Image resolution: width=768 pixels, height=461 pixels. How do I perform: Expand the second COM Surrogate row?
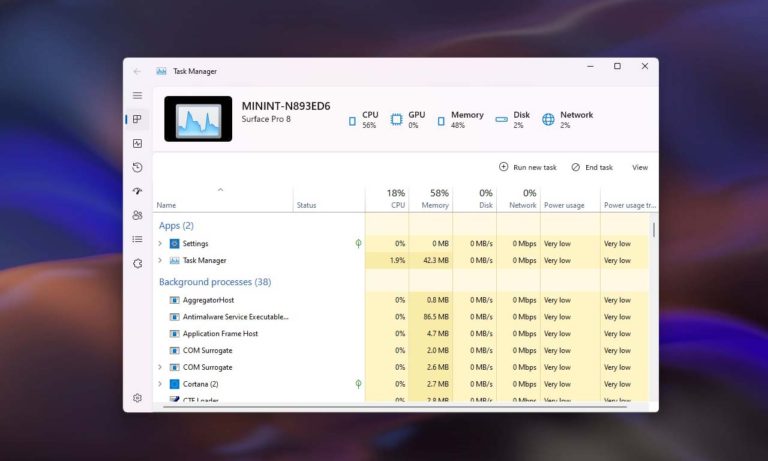point(160,367)
